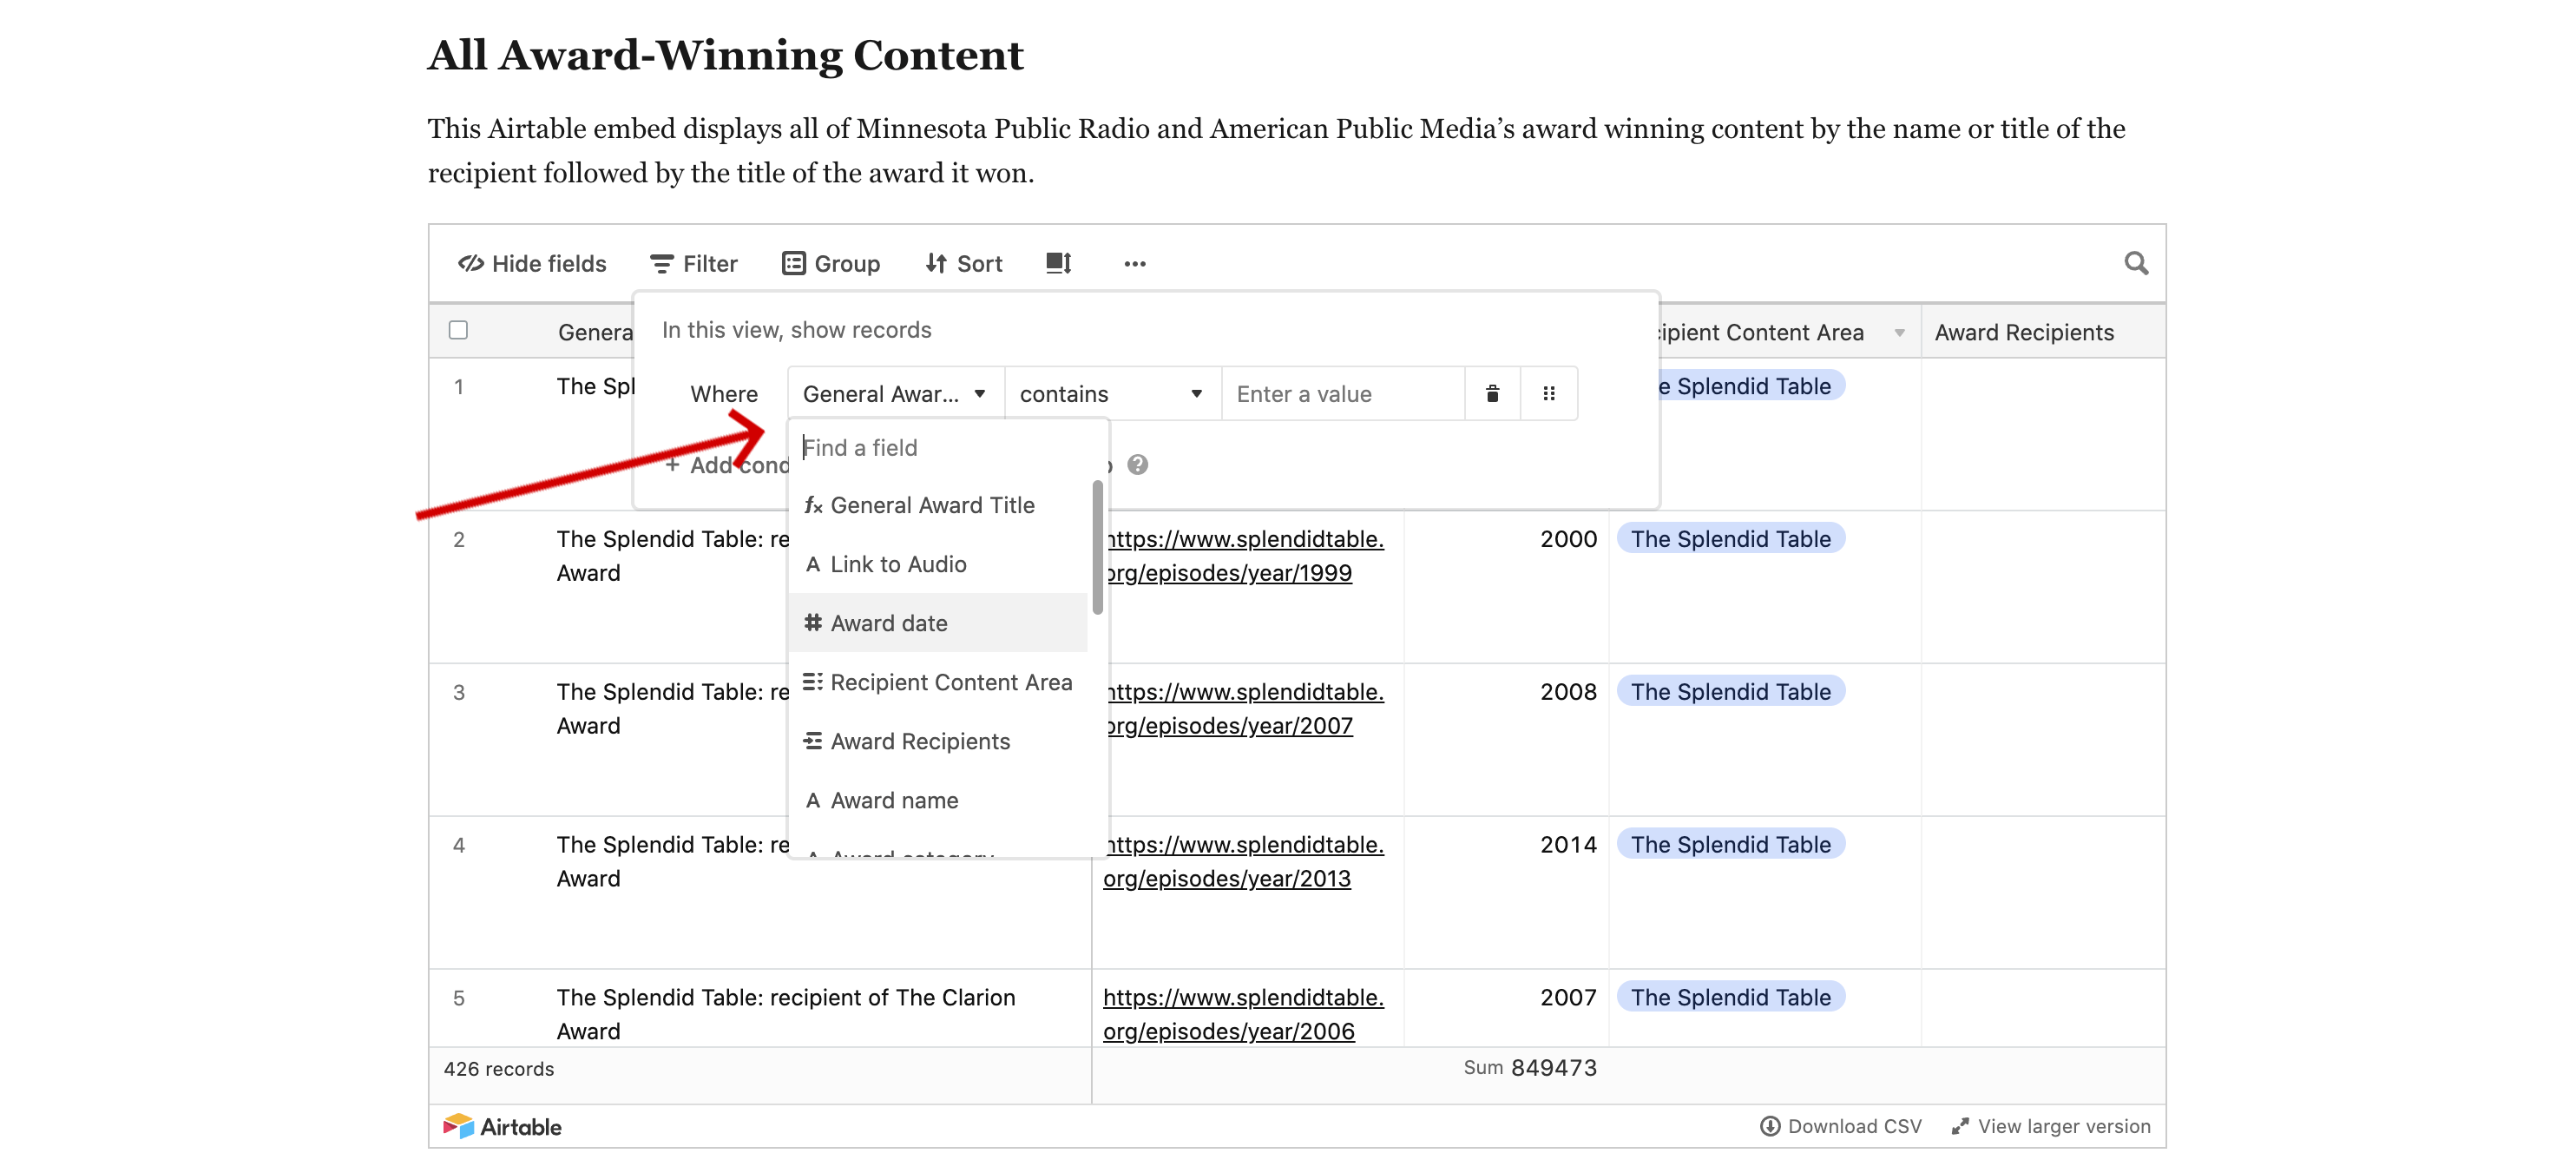Open Recipient Content Area column dropdown arrow

tap(1899, 333)
